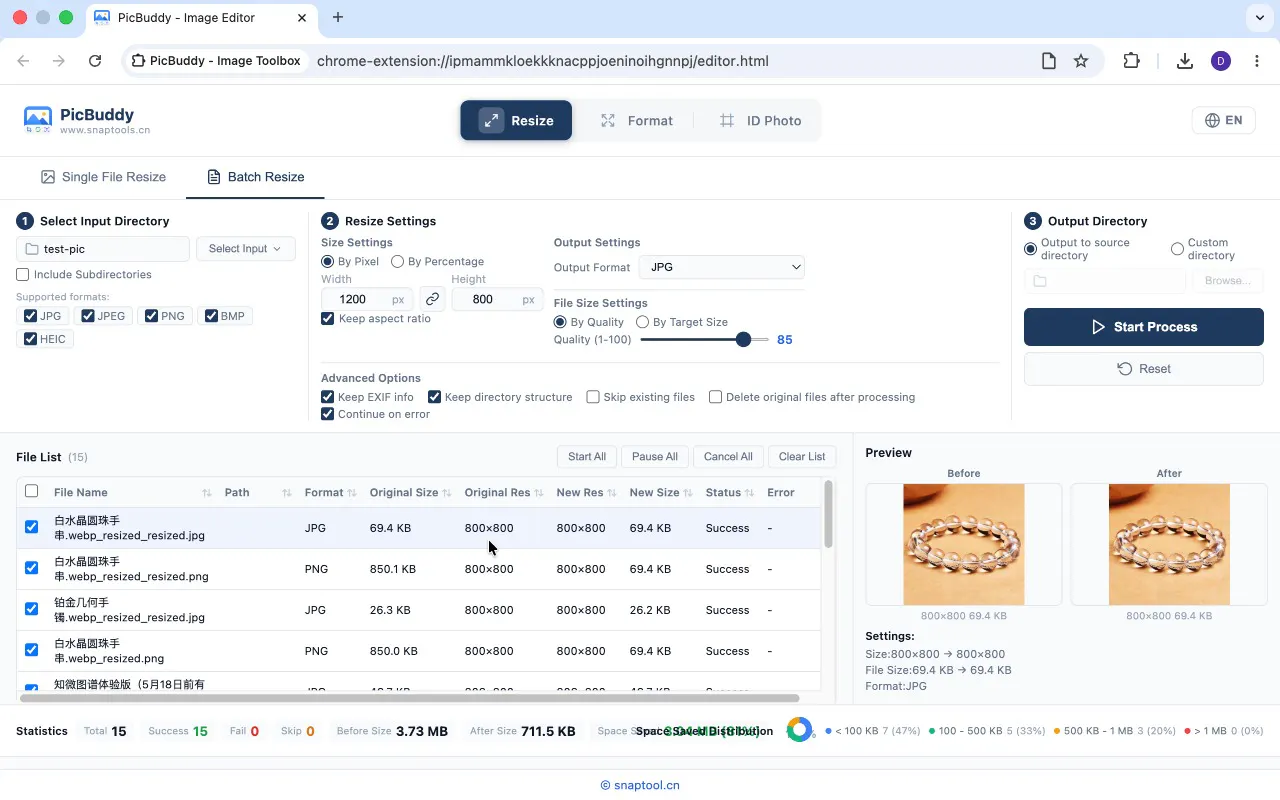Image resolution: width=1280 pixels, height=800 pixels.
Task: Toggle Continue on error checkbox
Action: click(328, 414)
